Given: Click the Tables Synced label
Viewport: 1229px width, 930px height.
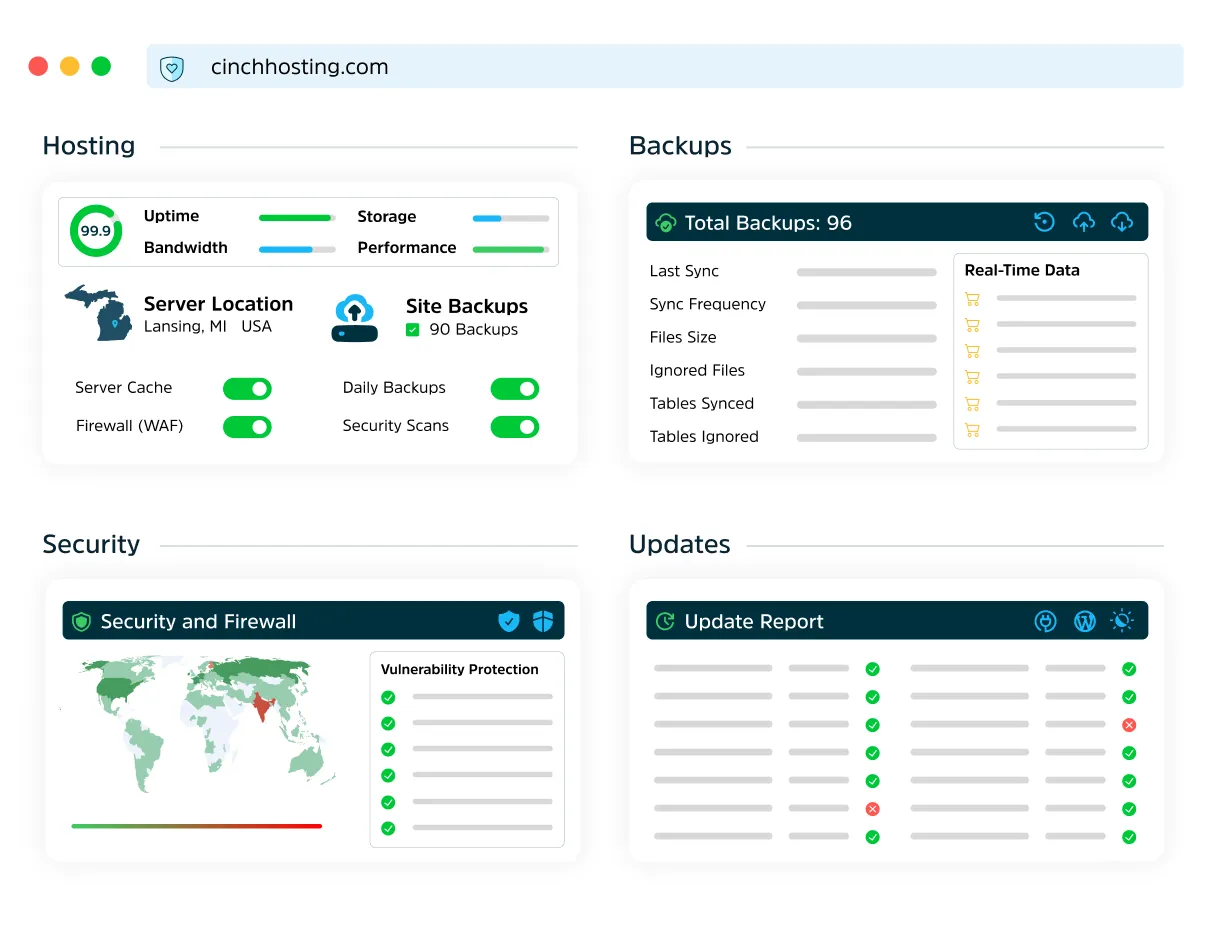Looking at the screenshot, I should (702, 403).
